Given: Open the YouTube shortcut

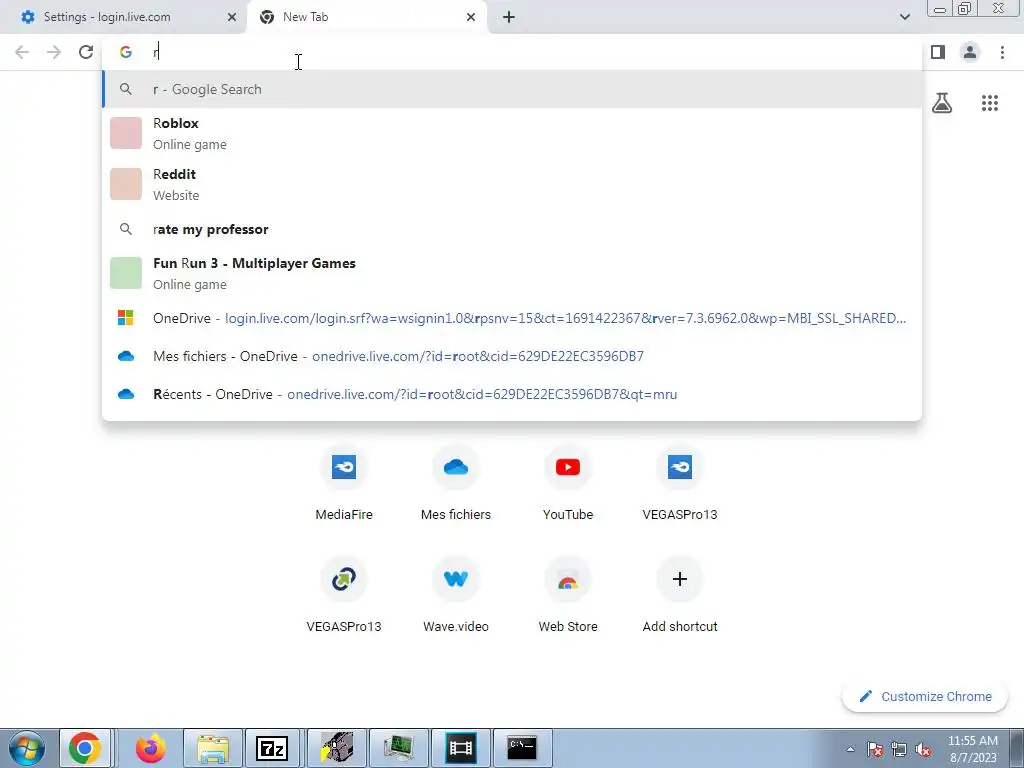Looking at the screenshot, I should click(x=568, y=485).
